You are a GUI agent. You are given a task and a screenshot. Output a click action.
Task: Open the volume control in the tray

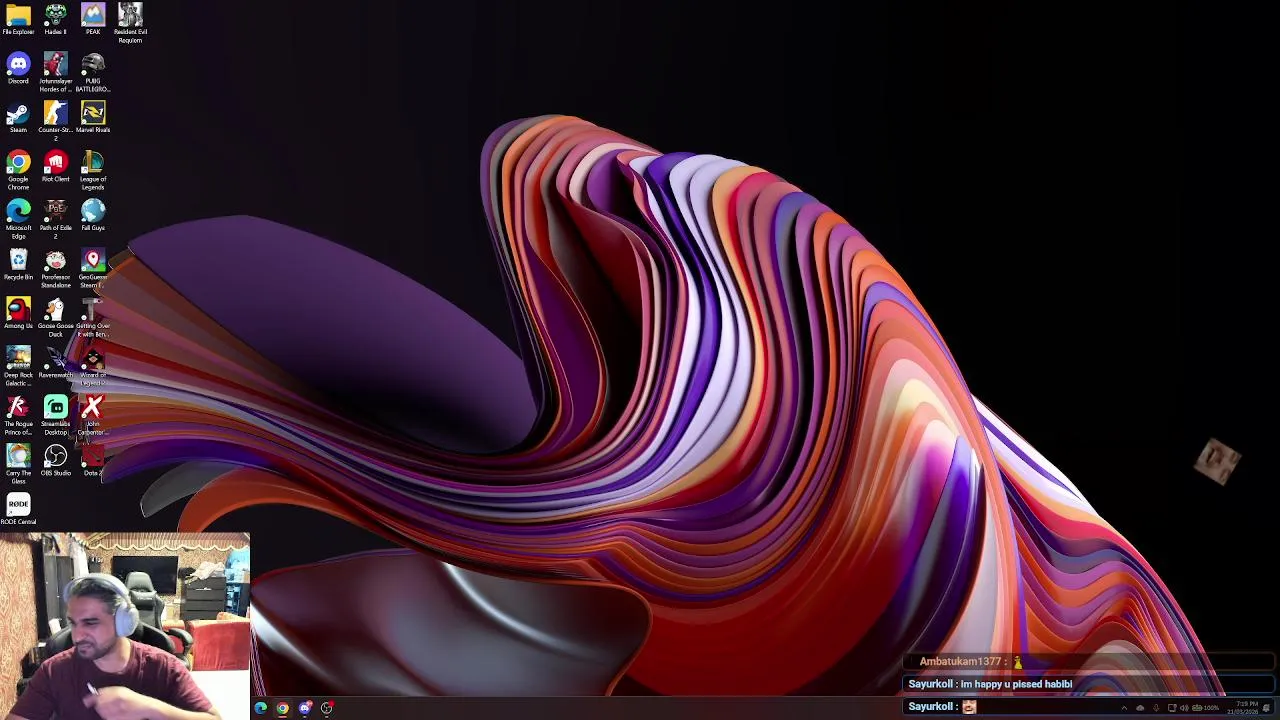pos(1184,708)
